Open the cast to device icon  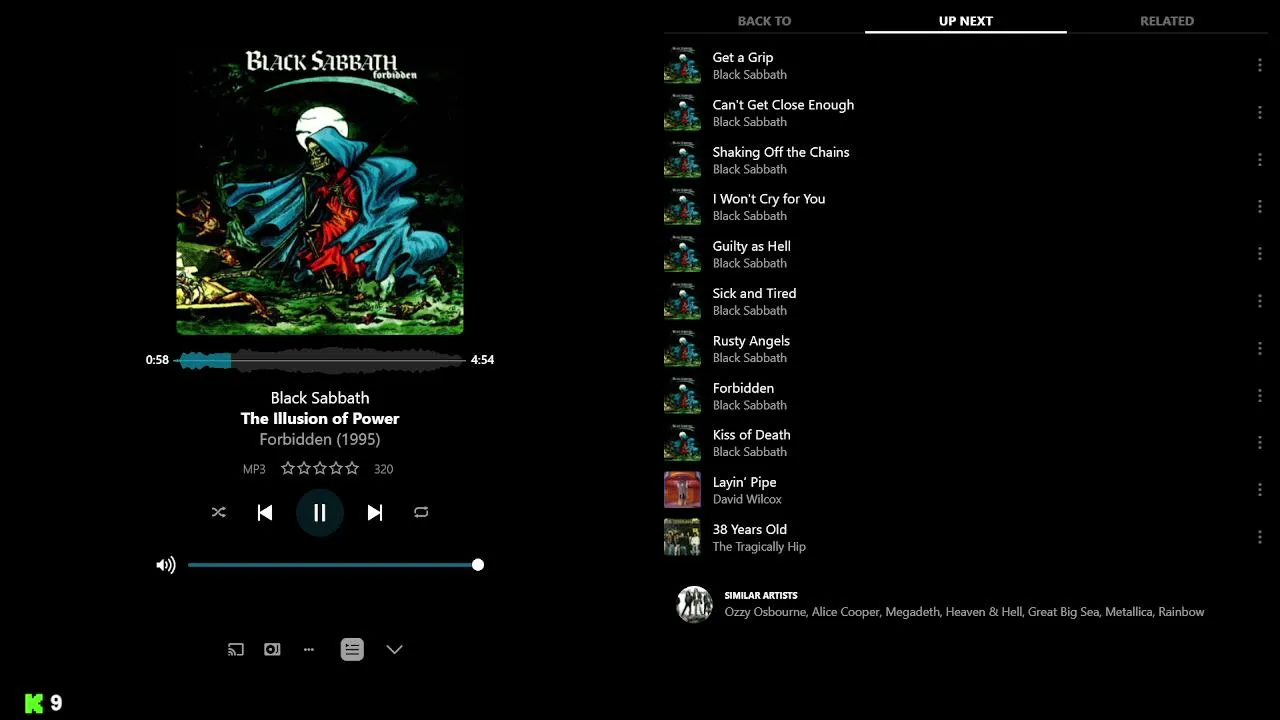[236, 649]
